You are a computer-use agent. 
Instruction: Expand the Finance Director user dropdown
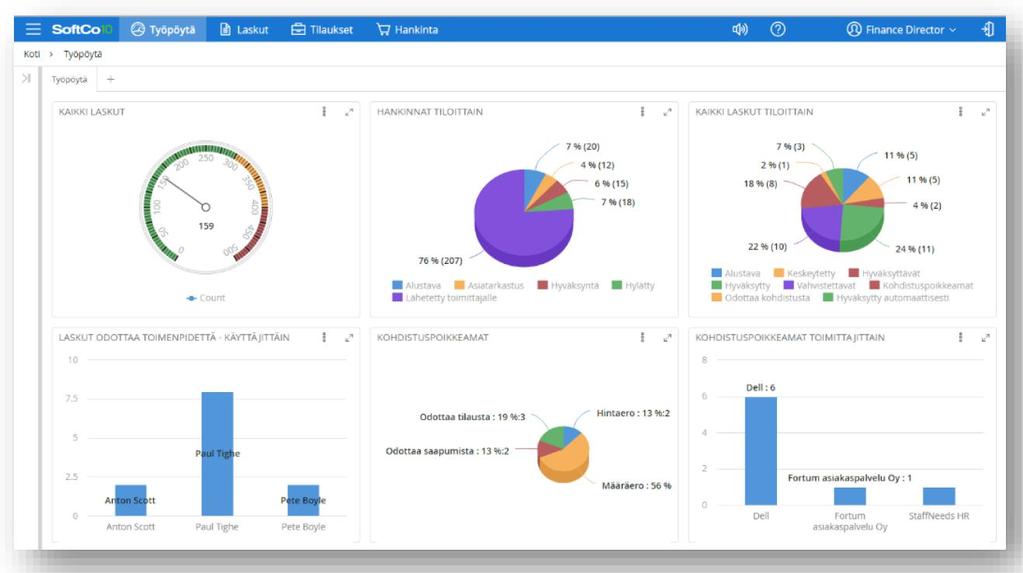point(901,29)
